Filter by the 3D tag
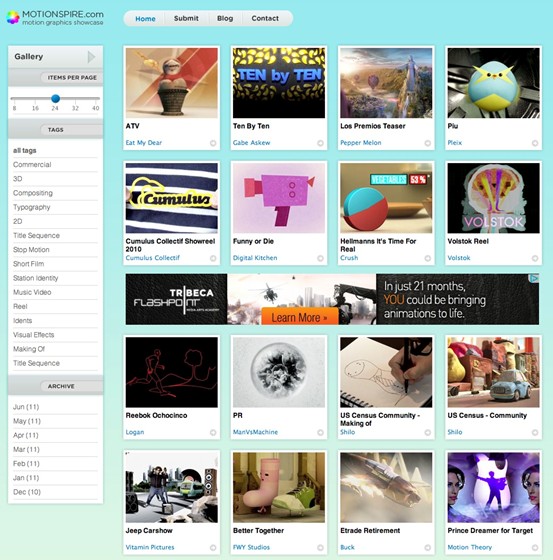The height and width of the screenshot is (560, 553). coord(18,179)
